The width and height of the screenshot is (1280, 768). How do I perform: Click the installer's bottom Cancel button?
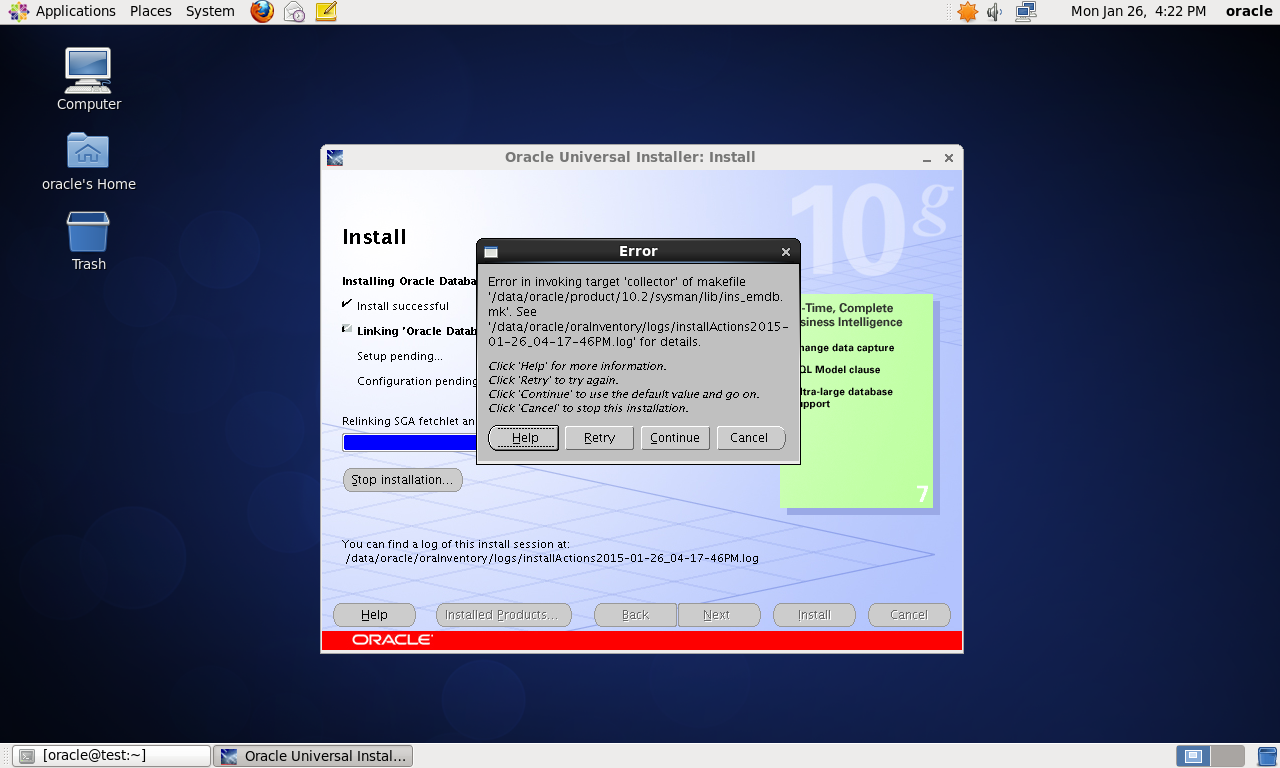click(909, 615)
